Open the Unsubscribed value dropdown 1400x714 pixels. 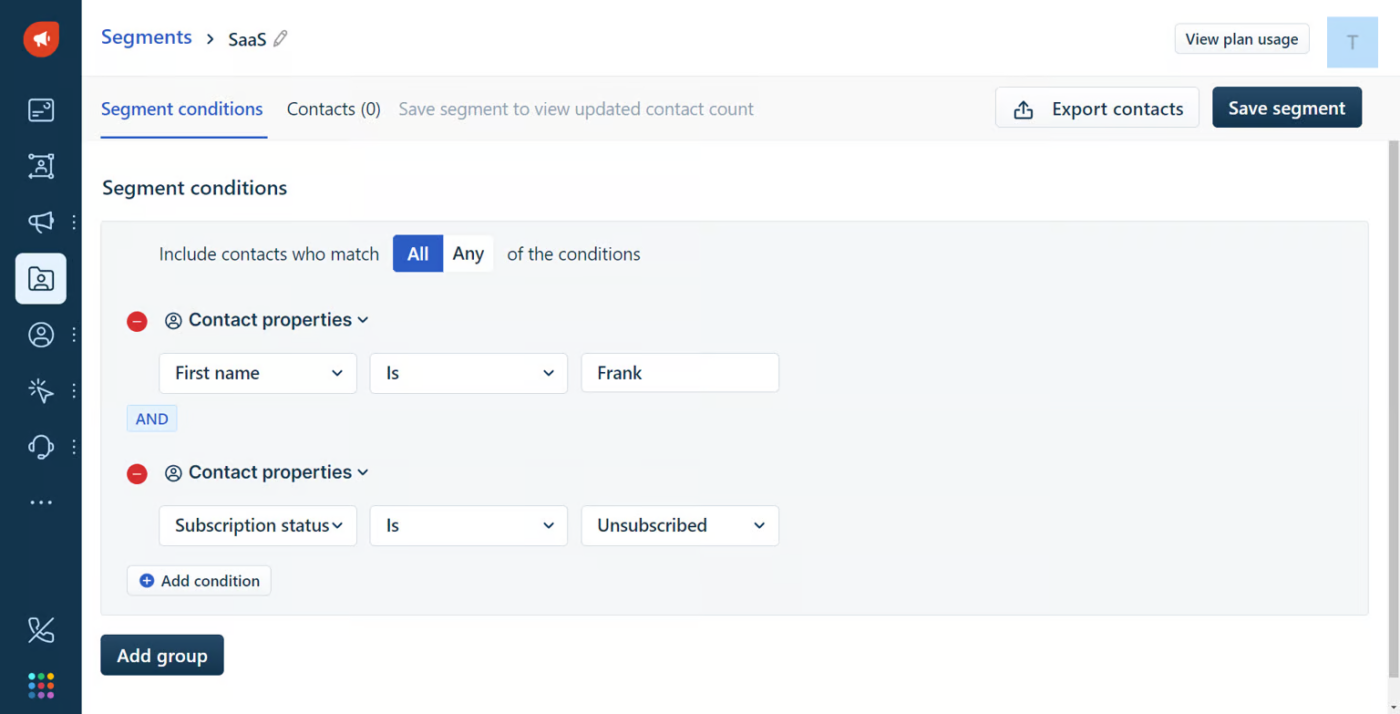coord(680,526)
